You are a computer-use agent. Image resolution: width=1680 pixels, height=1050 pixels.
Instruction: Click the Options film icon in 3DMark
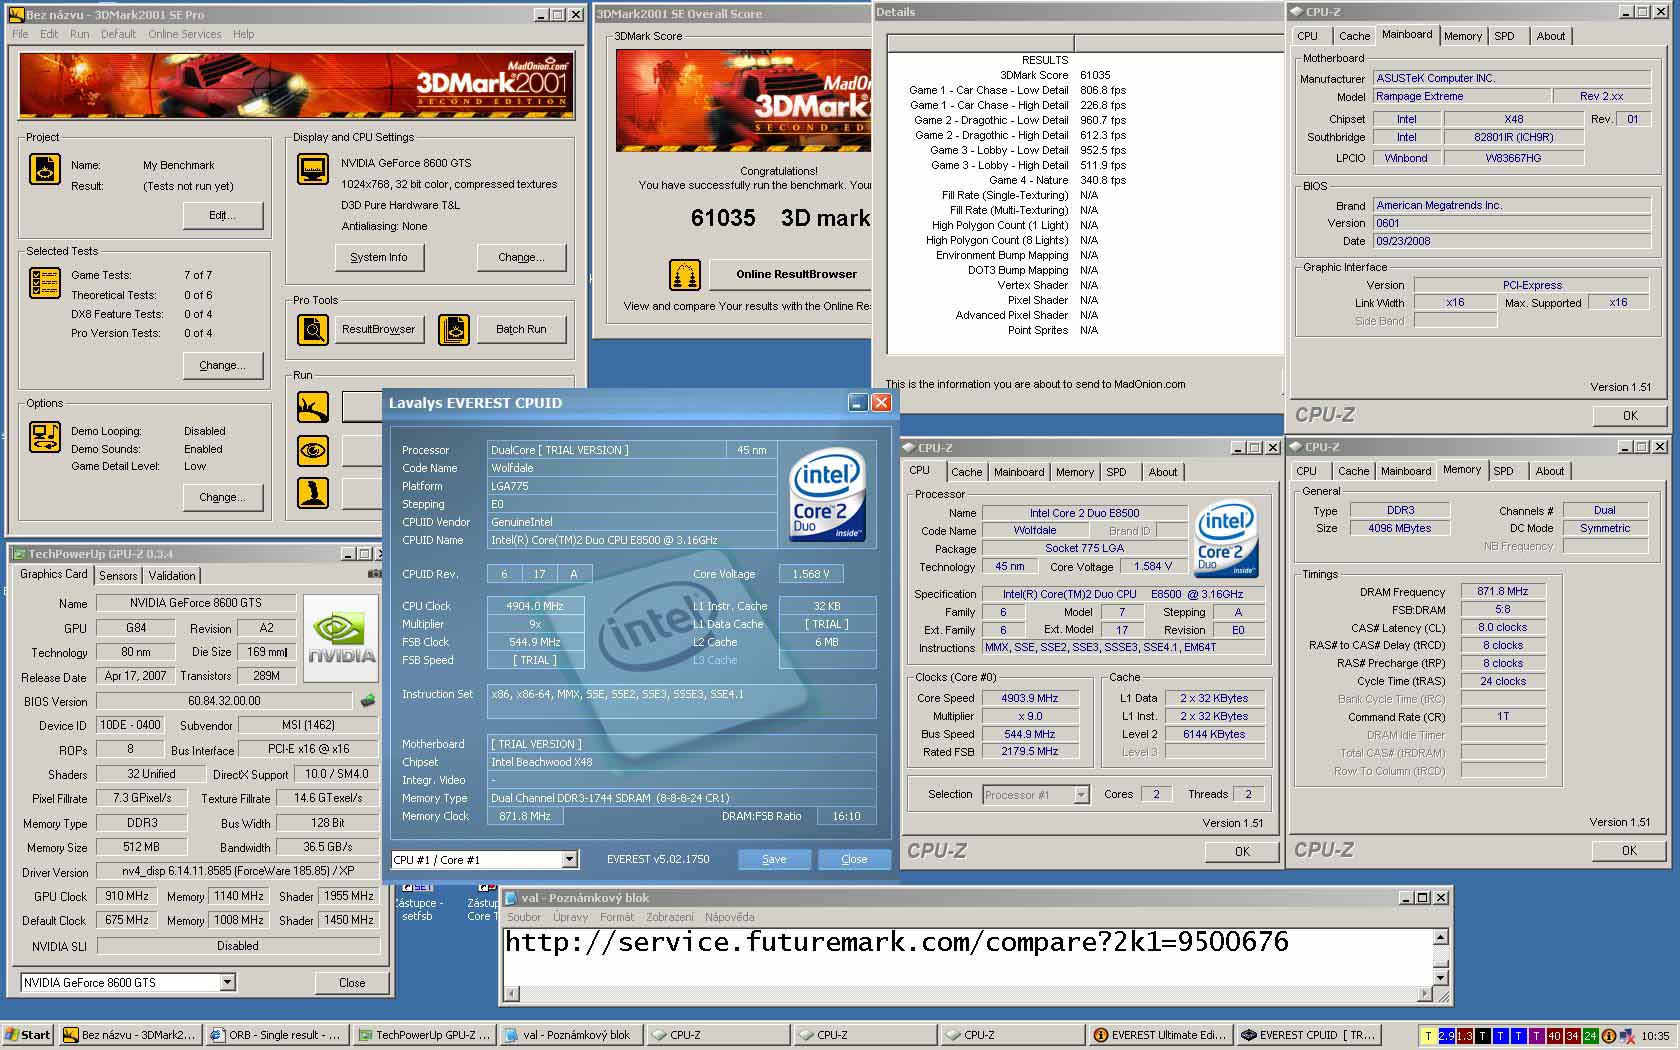tap(45, 437)
